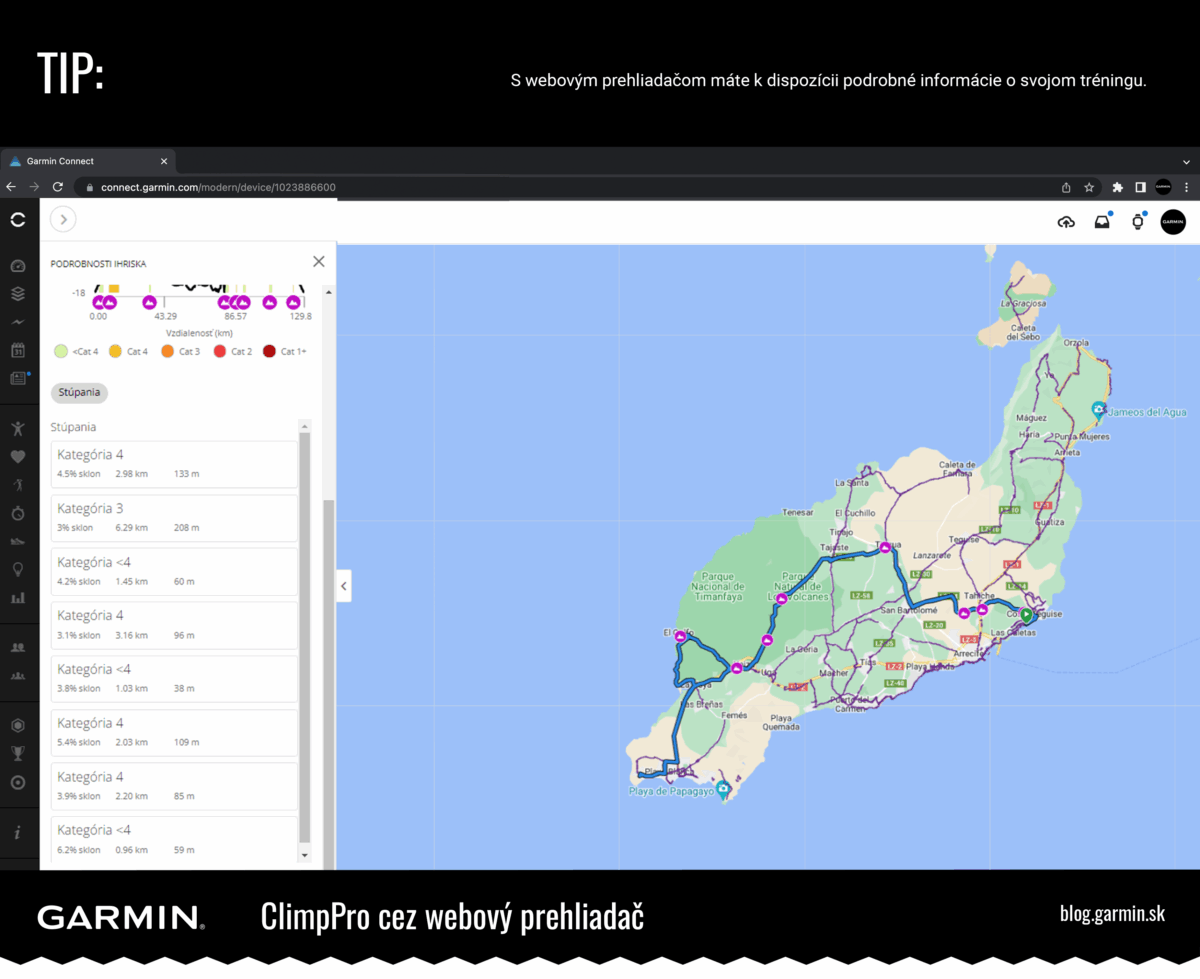Screen dimensions: 1200x979
Task: Open the Garmin profile avatar in page header
Action: pos(1173,222)
